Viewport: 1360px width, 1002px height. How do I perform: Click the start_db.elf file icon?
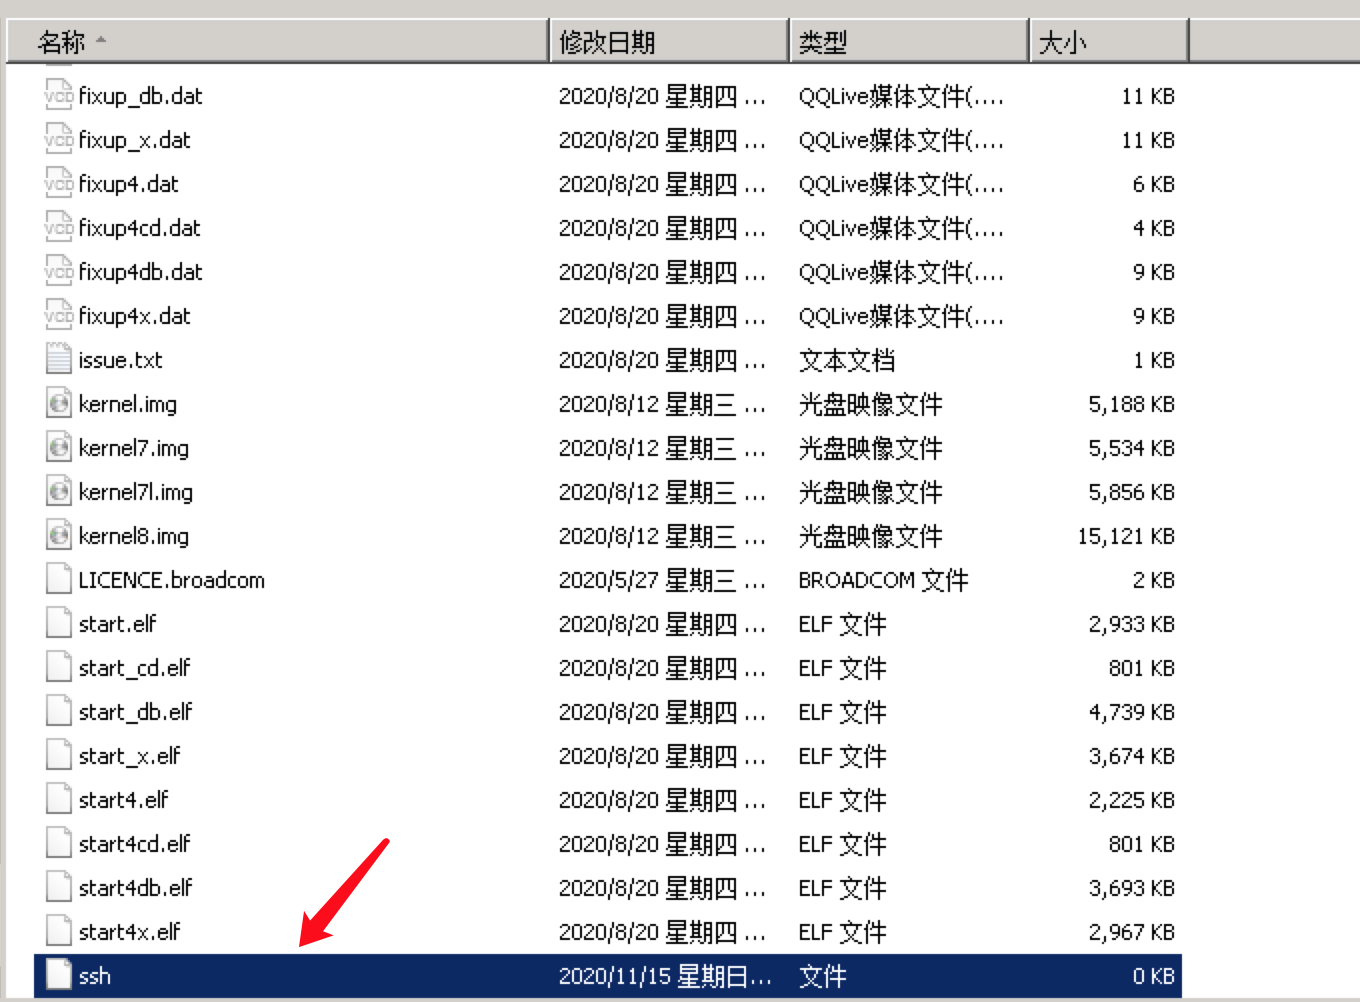click(59, 711)
